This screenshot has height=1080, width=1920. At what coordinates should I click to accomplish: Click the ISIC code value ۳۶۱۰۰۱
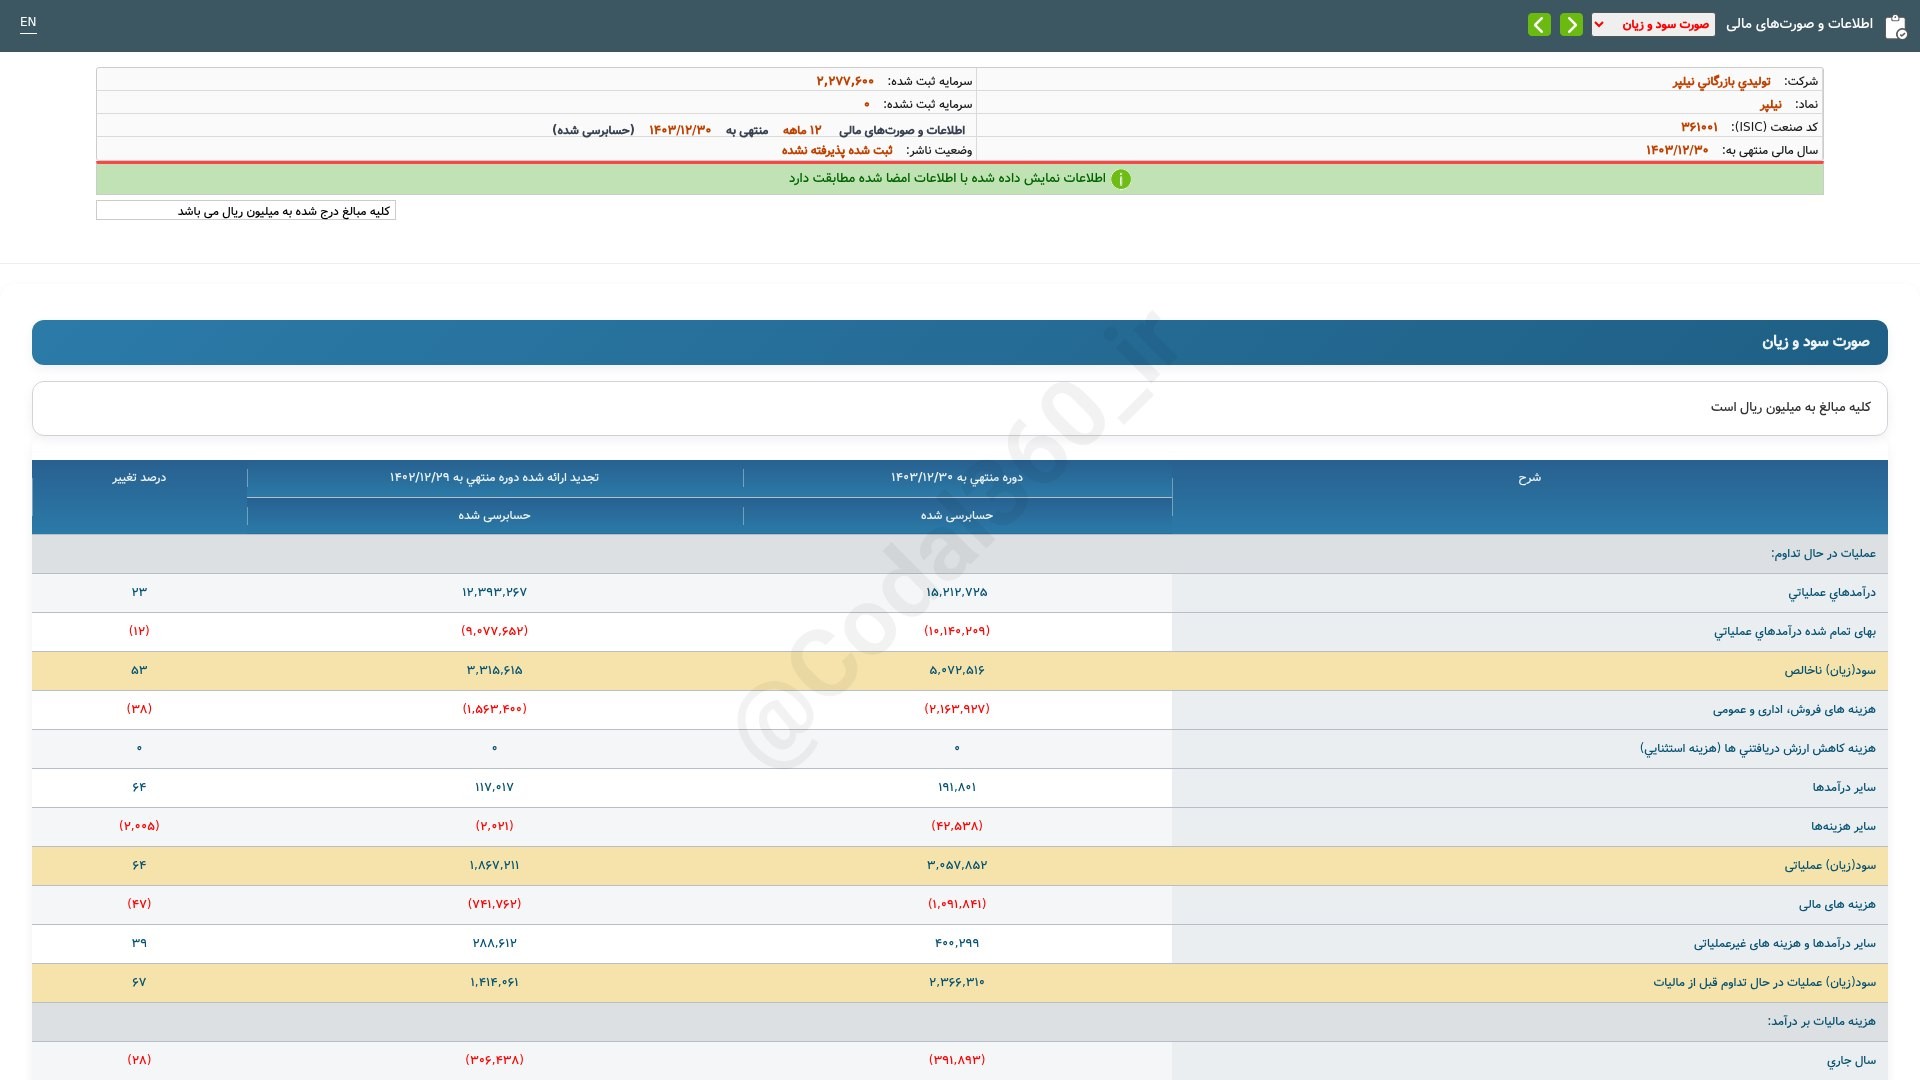[x=1699, y=127]
